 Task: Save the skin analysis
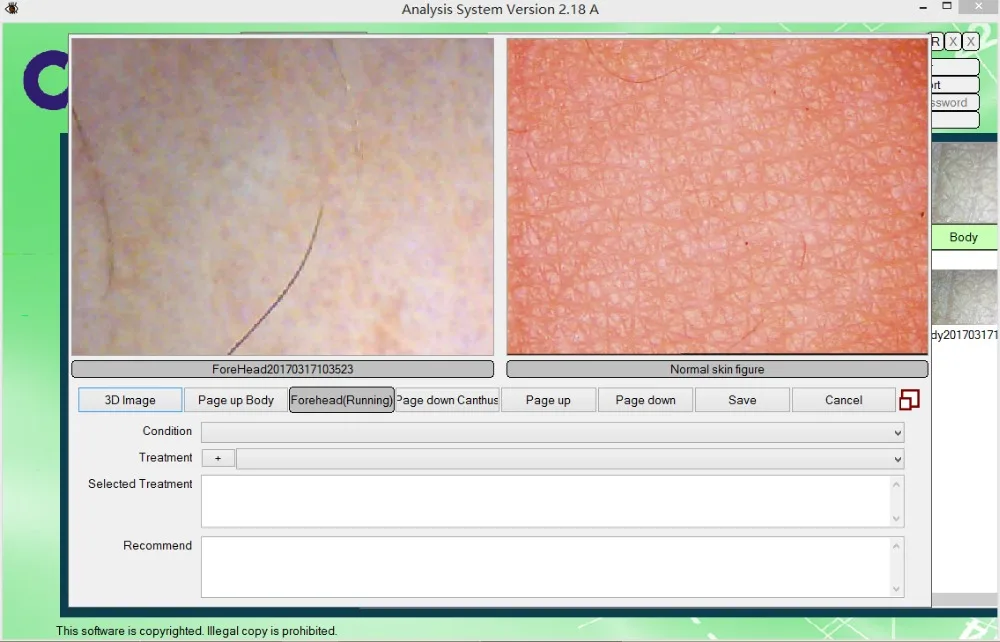(x=742, y=400)
